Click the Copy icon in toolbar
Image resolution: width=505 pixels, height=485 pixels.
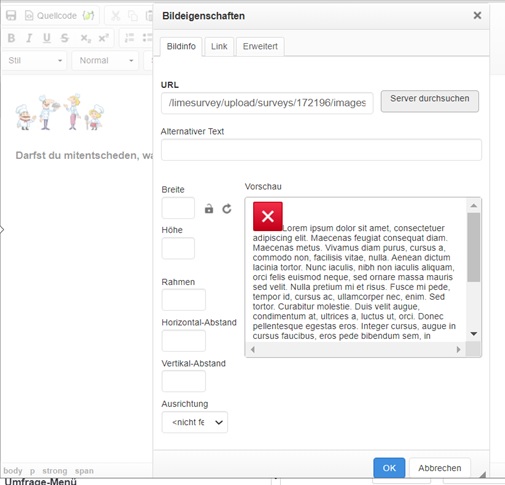click(x=133, y=16)
